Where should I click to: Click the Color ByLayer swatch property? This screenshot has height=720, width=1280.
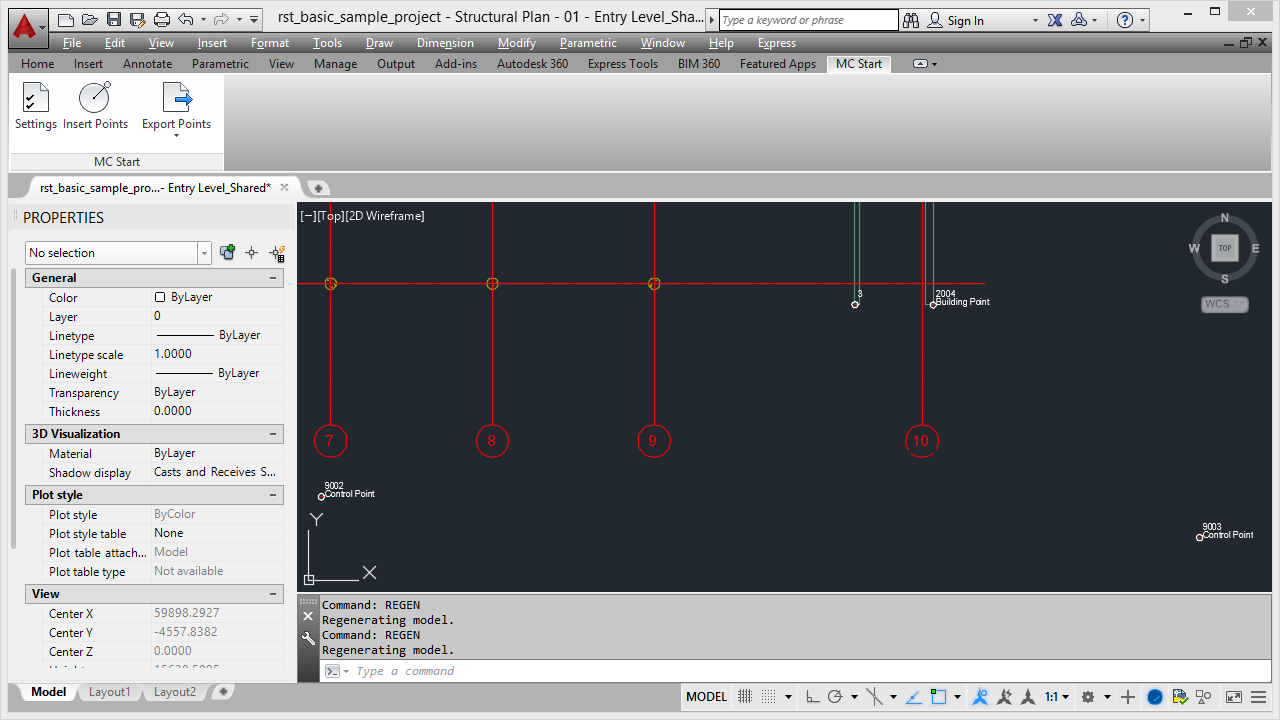pos(160,297)
